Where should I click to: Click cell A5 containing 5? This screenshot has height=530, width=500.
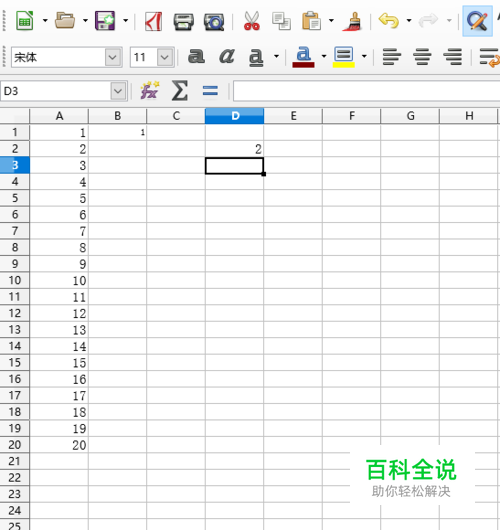click(x=59, y=198)
